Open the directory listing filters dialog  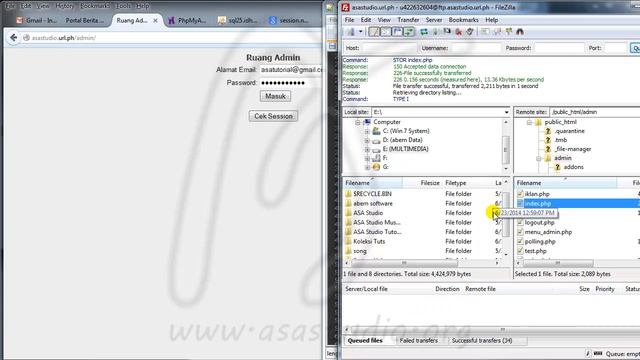click(x=485, y=32)
